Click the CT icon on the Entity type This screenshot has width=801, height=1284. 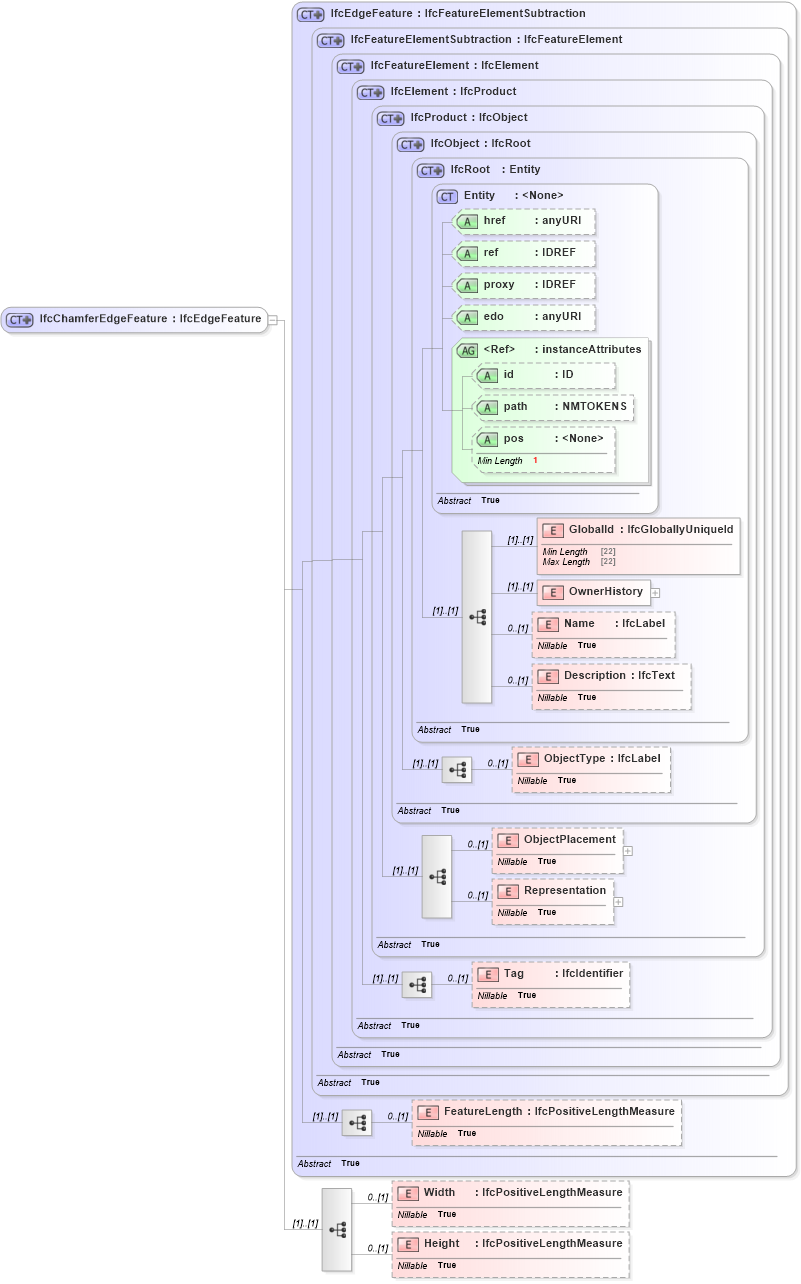tap(447, 196)
